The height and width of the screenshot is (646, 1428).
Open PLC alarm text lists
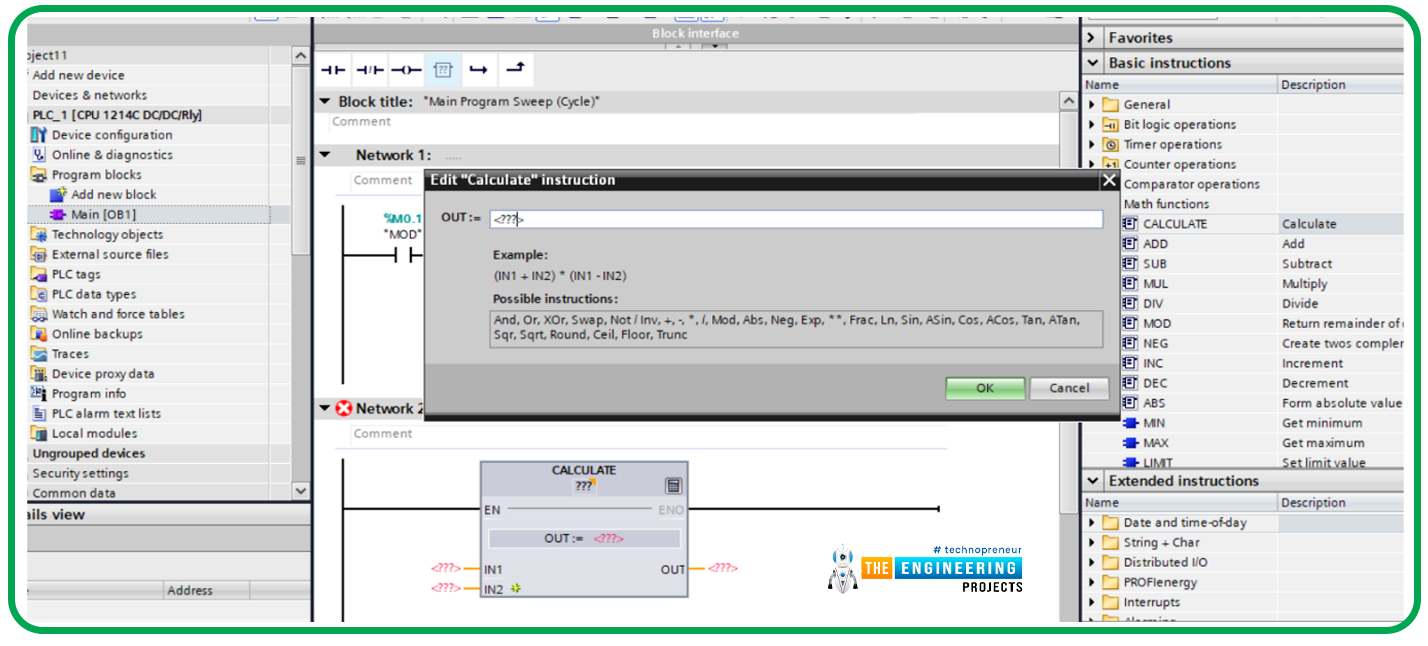106,414
